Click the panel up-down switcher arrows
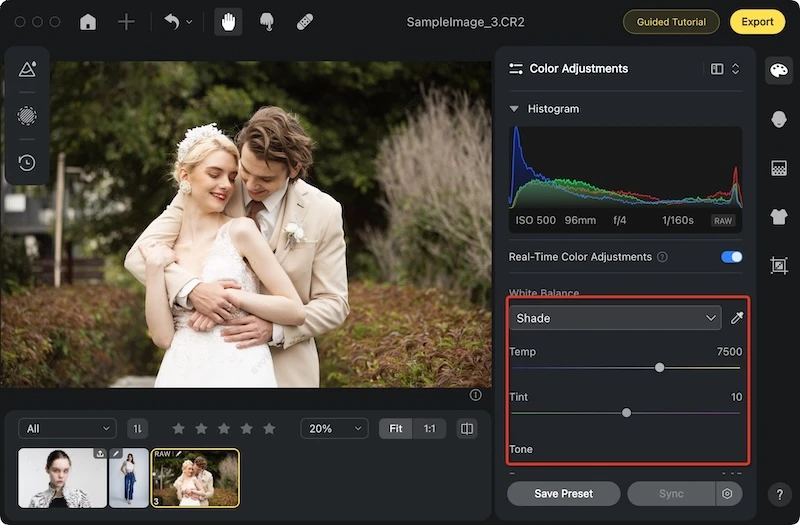The height and width of the screenshot is (525, 800). coord(735,69)
